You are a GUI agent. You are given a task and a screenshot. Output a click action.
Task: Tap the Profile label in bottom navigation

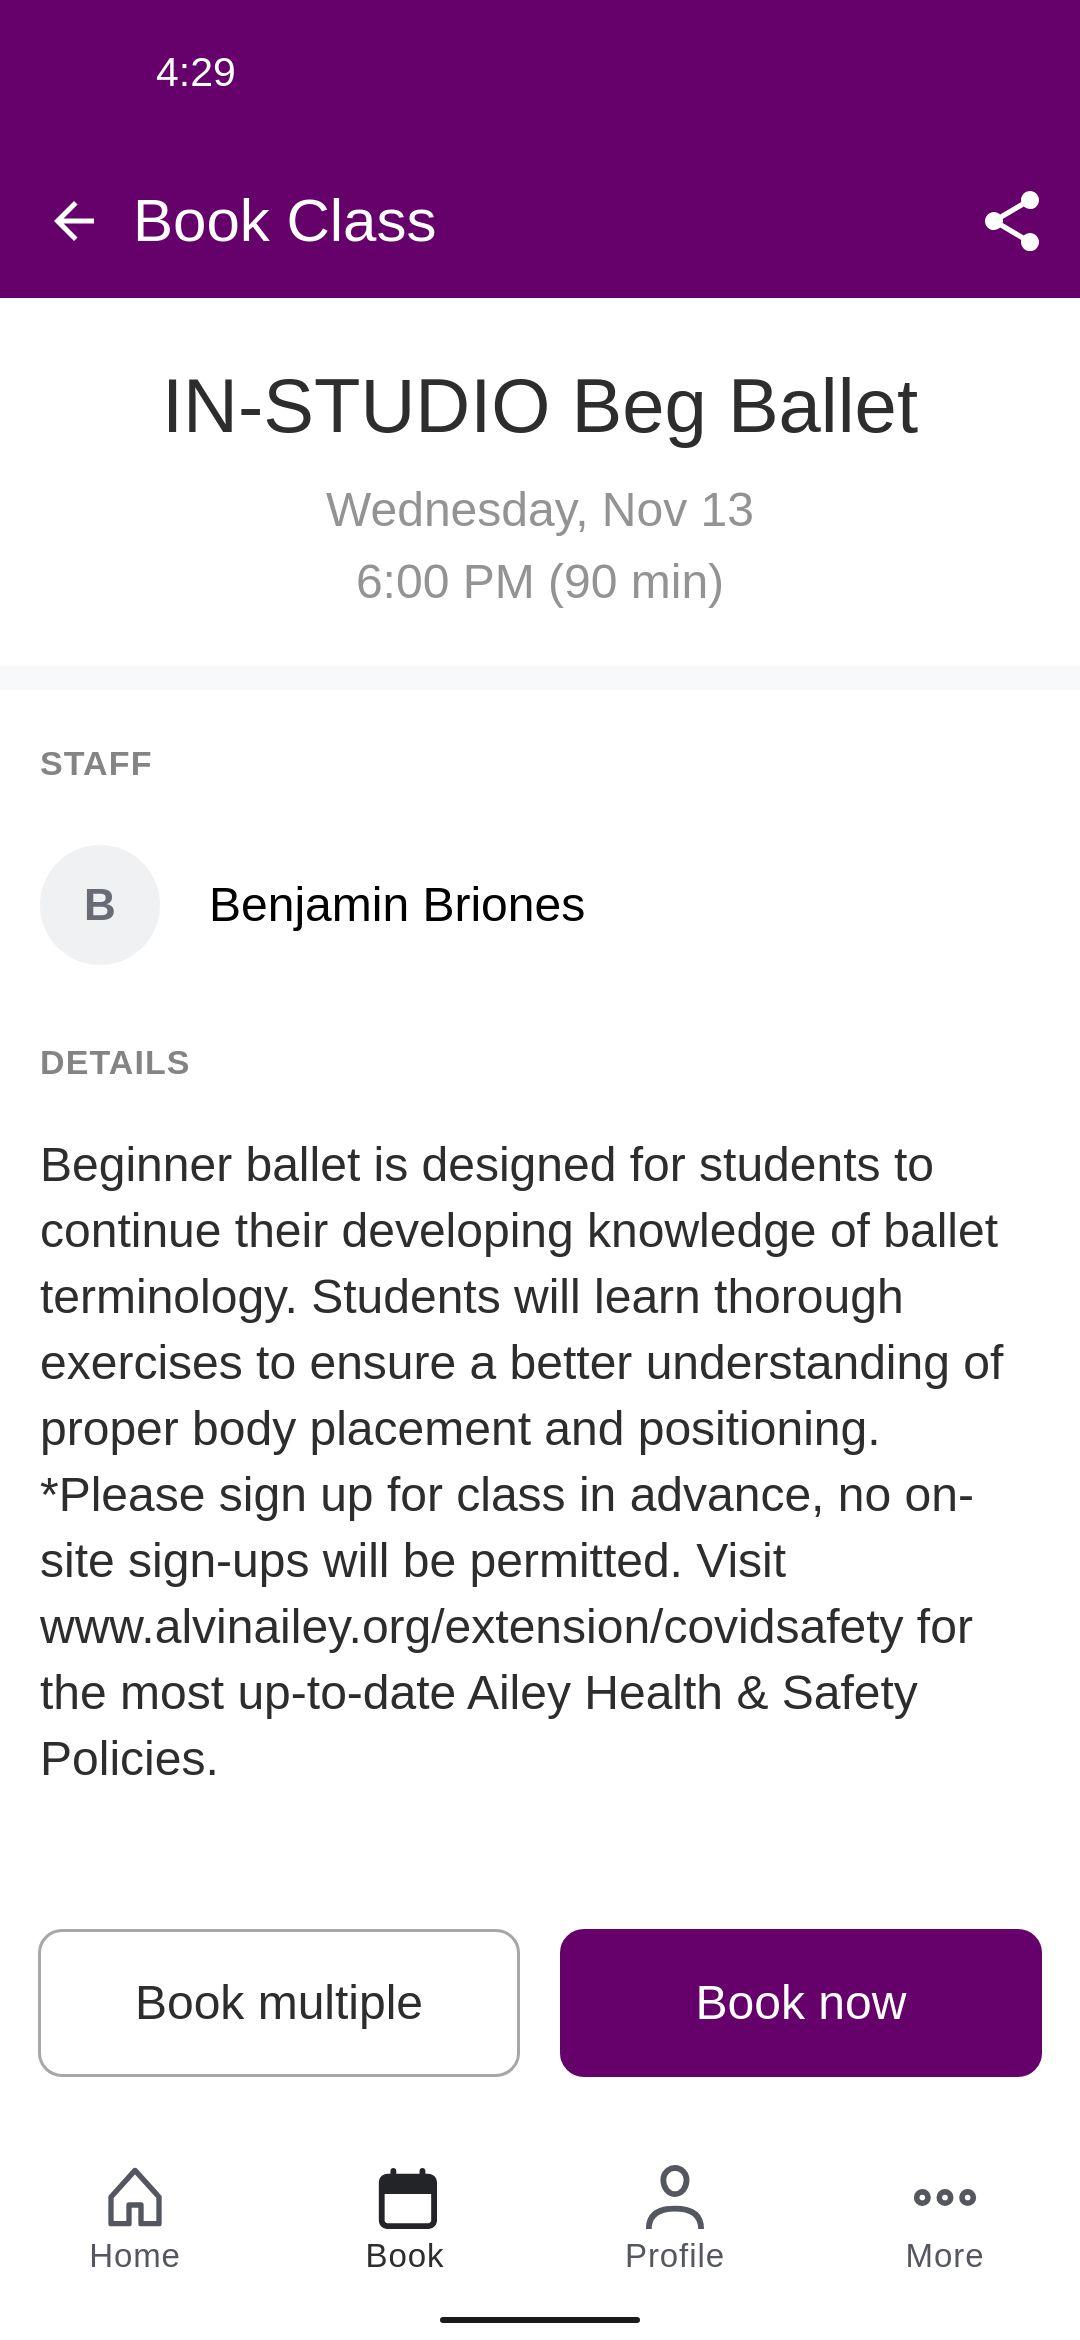[675, 2256]
